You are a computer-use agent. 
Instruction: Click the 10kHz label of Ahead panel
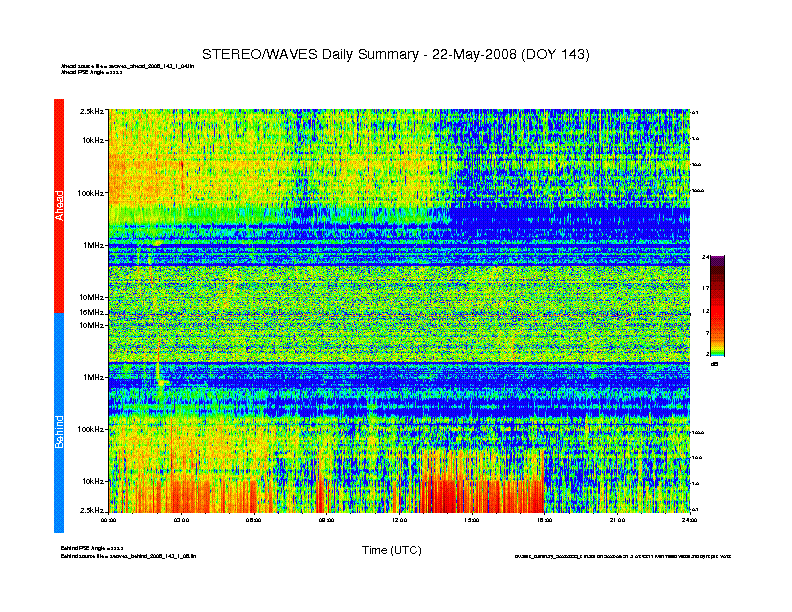click(x=93, y=140)
